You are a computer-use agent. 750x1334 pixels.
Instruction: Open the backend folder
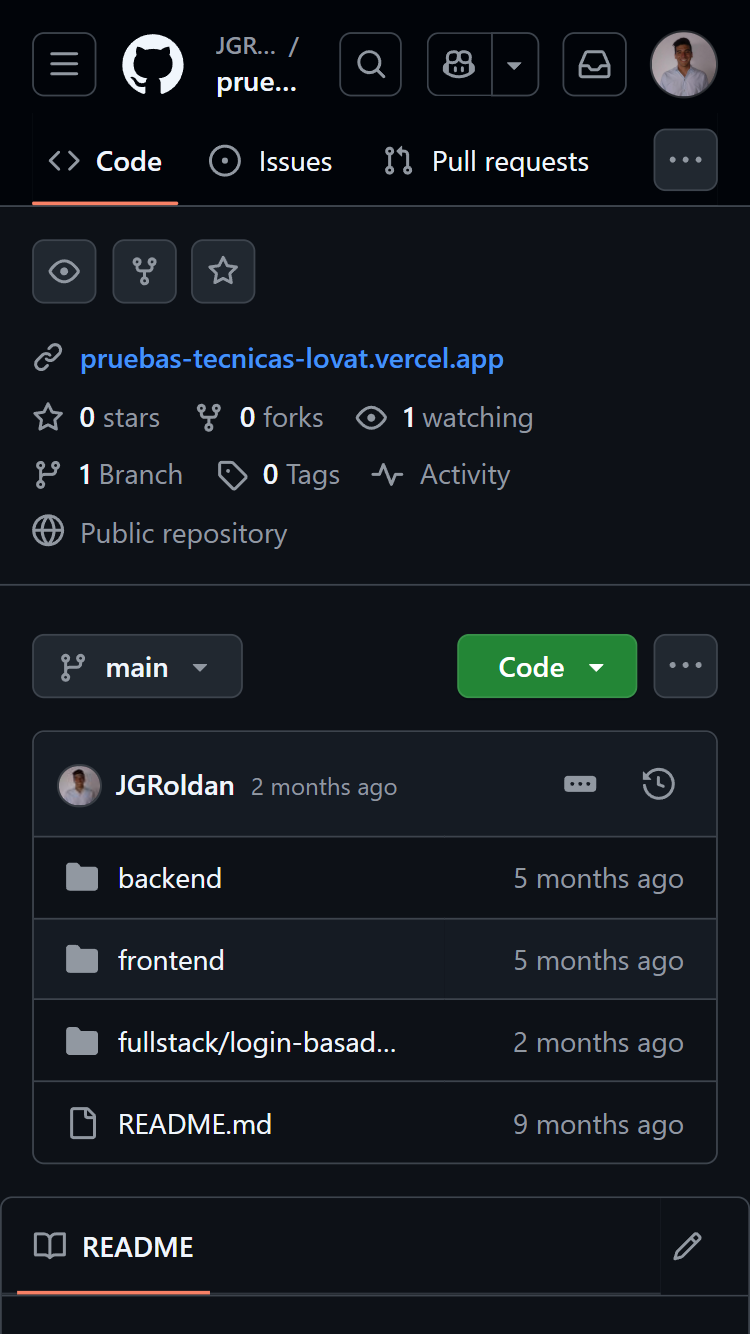point(170,878)
